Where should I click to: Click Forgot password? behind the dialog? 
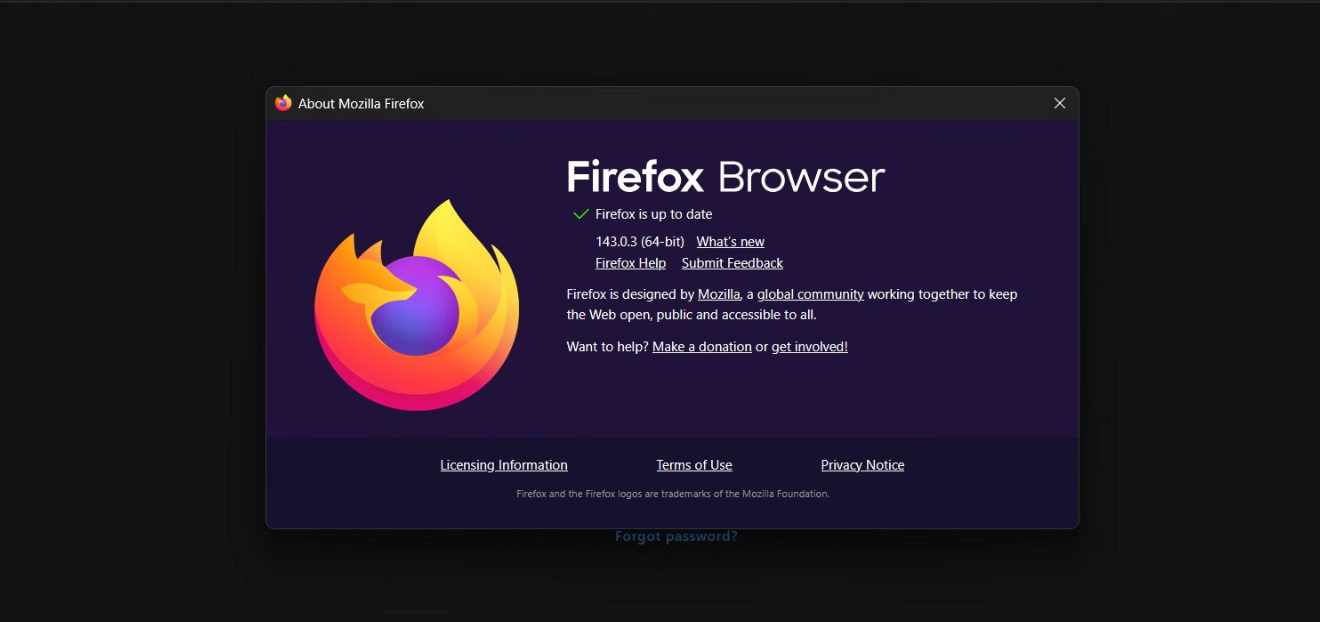676,537
